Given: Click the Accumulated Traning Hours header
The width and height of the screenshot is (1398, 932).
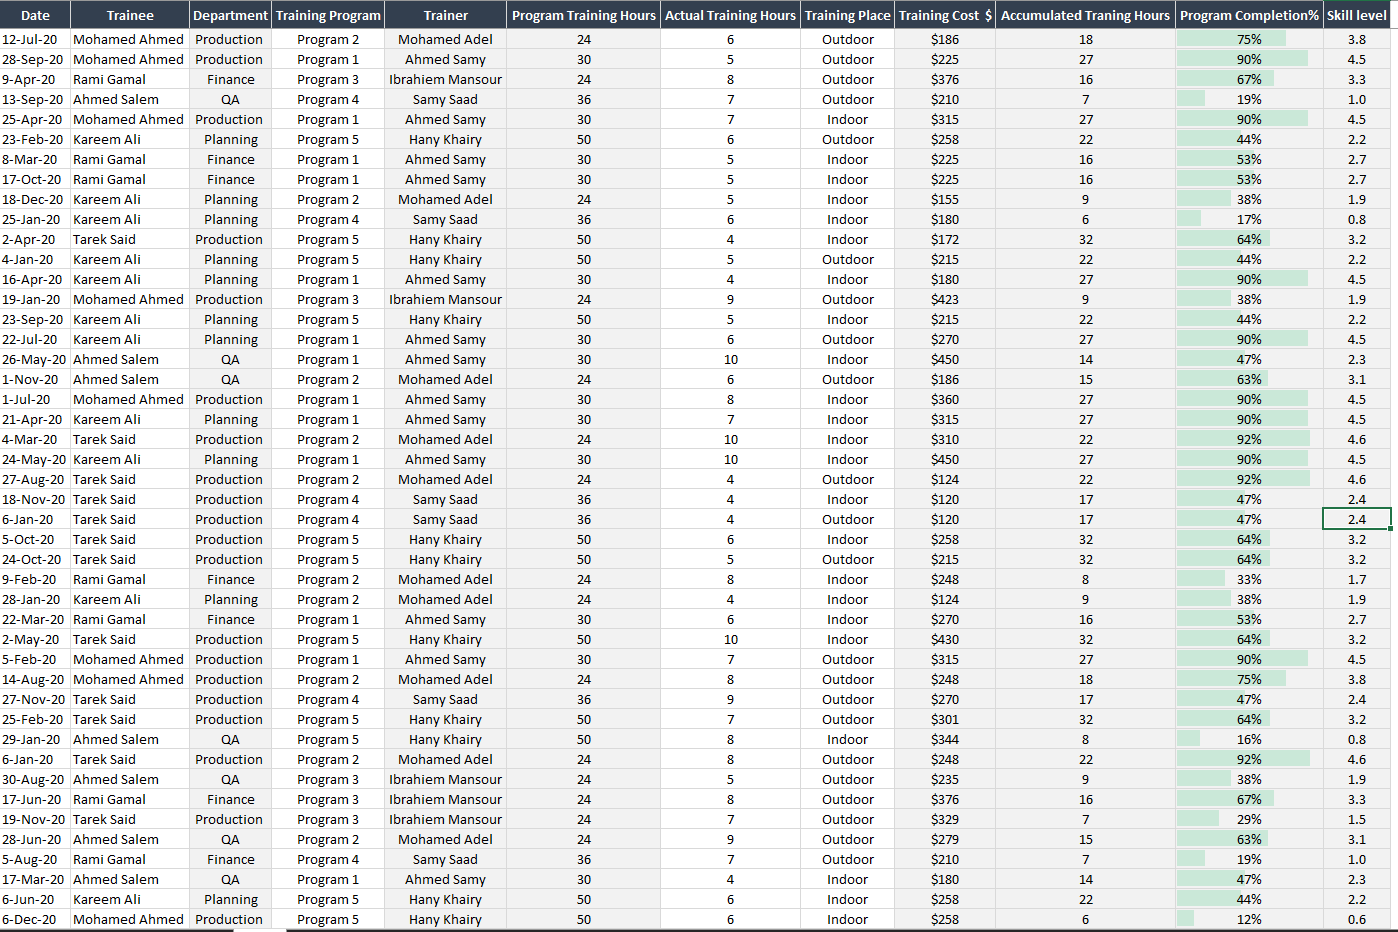Looking at the screenshot, I should 1085,15.
